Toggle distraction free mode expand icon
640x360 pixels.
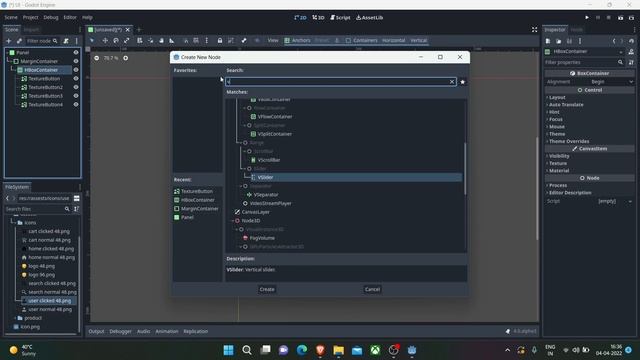pyautogui.click(x=534, y=29)
